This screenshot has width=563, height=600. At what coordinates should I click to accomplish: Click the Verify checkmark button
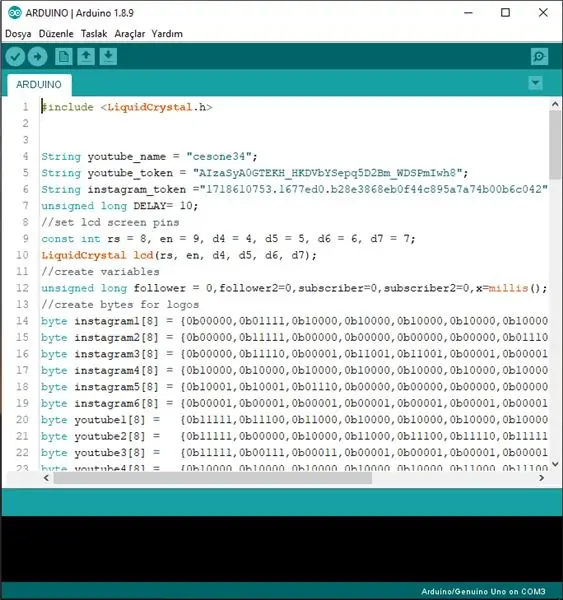[15, 57]
